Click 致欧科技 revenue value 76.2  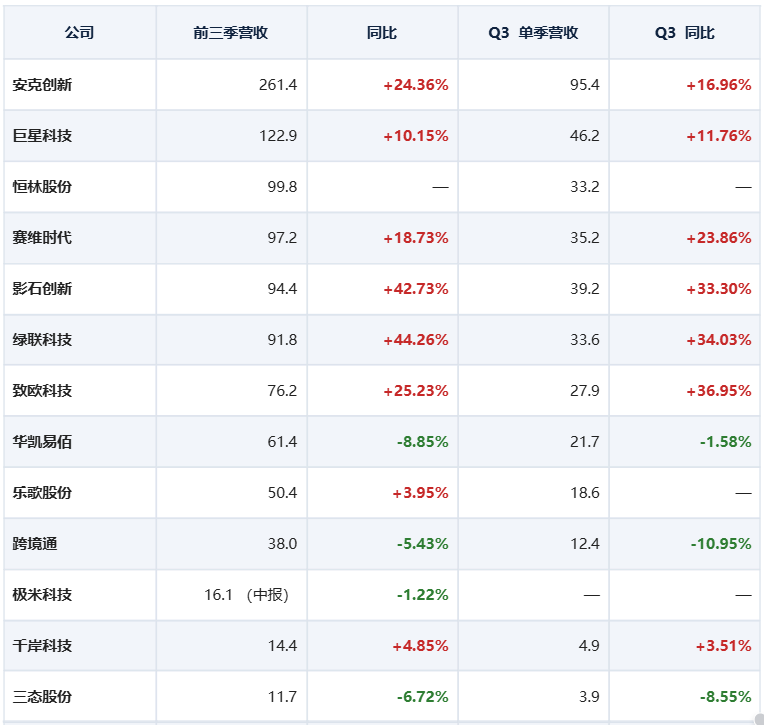282,391
